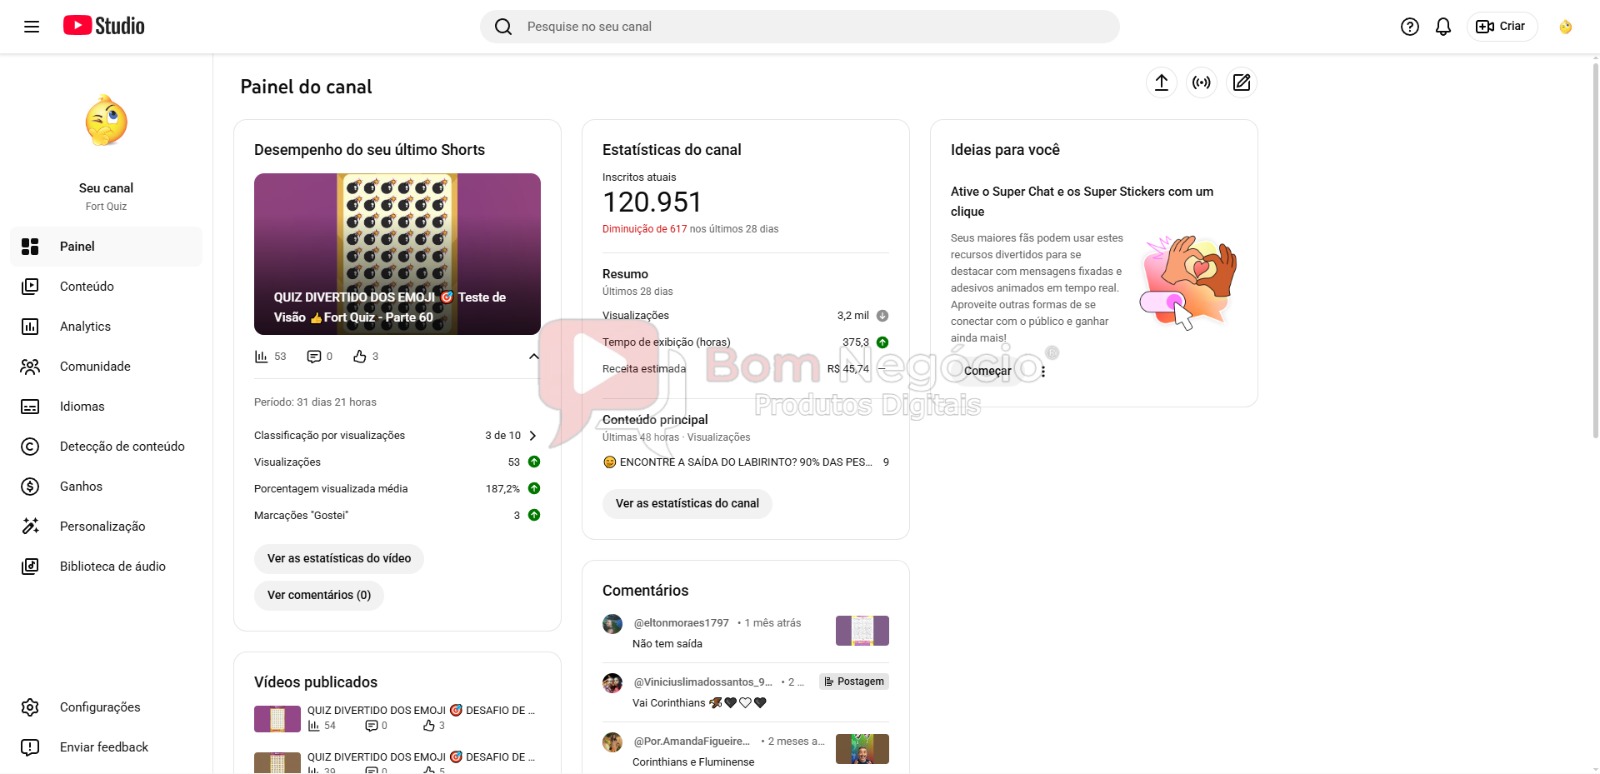
Task: Click Ver comentários (0) button
Action: pyautogui.click(x=319, y=595)
